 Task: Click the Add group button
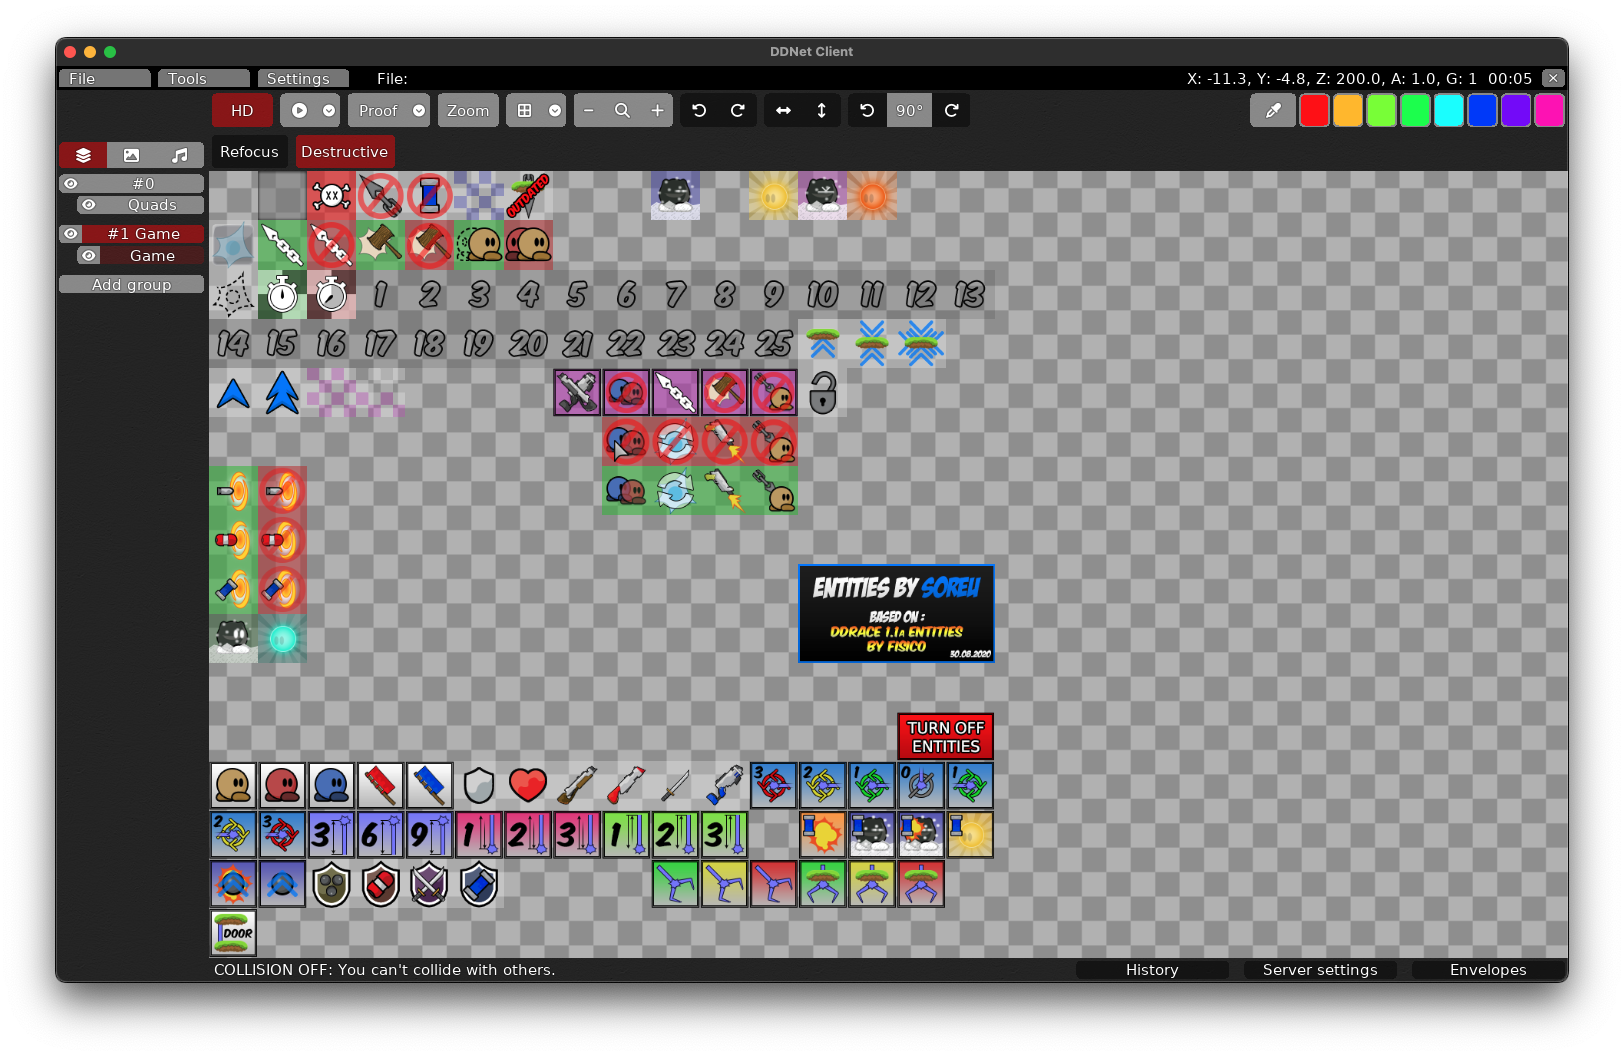tap(131, 284)
